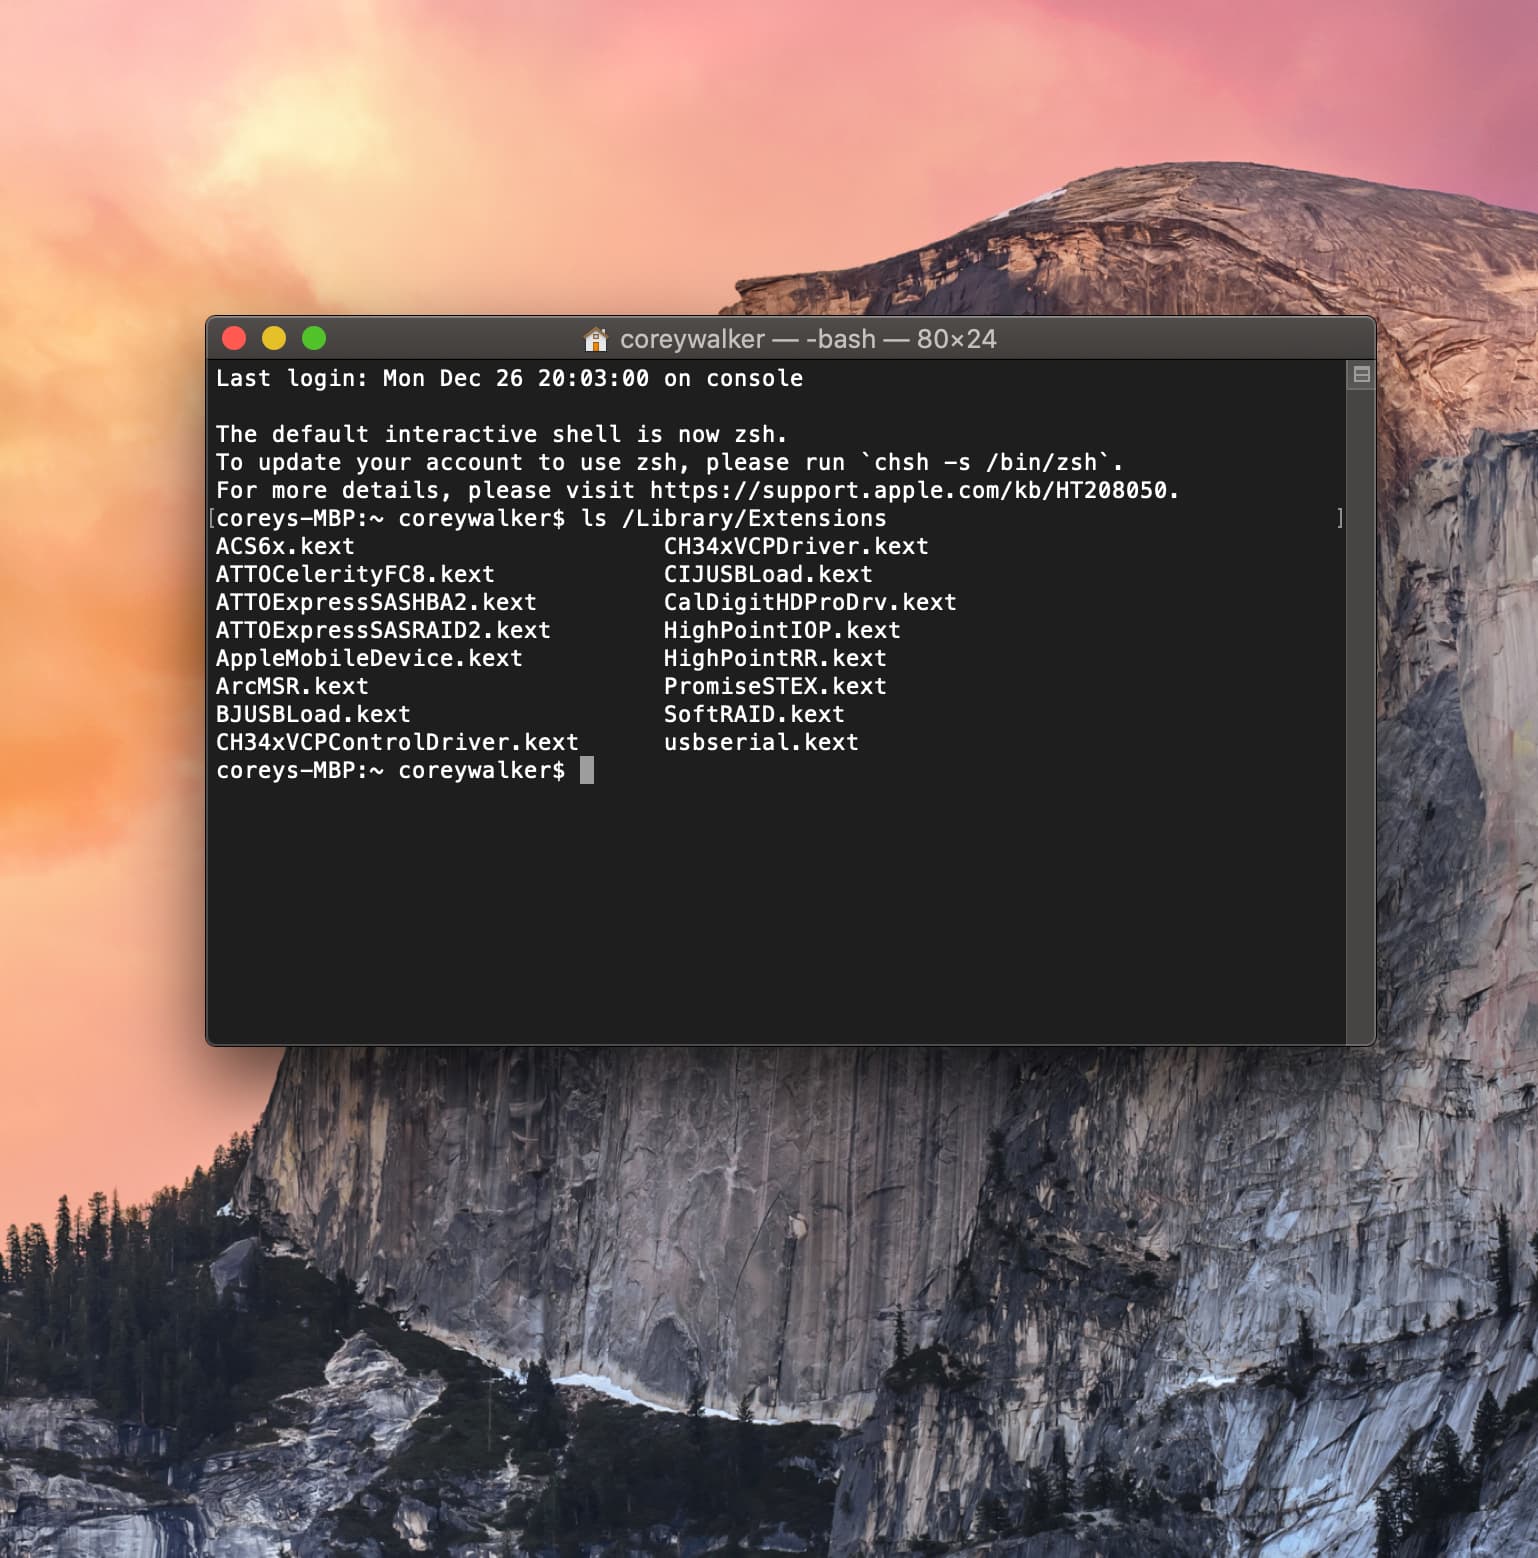Click ATTOExpressSASHBA2.kext entry
Image resolution: width=1538 pixels, height=1558 pixels.
[376, 603]
